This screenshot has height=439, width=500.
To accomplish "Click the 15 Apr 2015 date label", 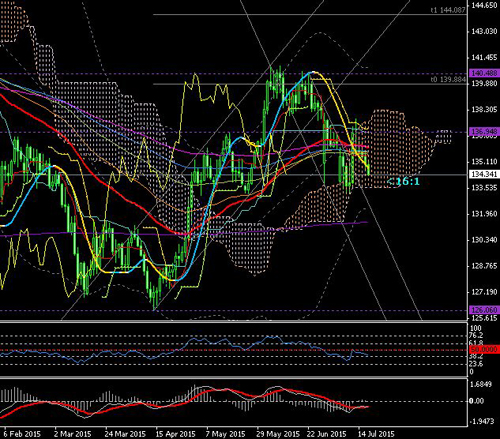I will (x=175, y=434).
